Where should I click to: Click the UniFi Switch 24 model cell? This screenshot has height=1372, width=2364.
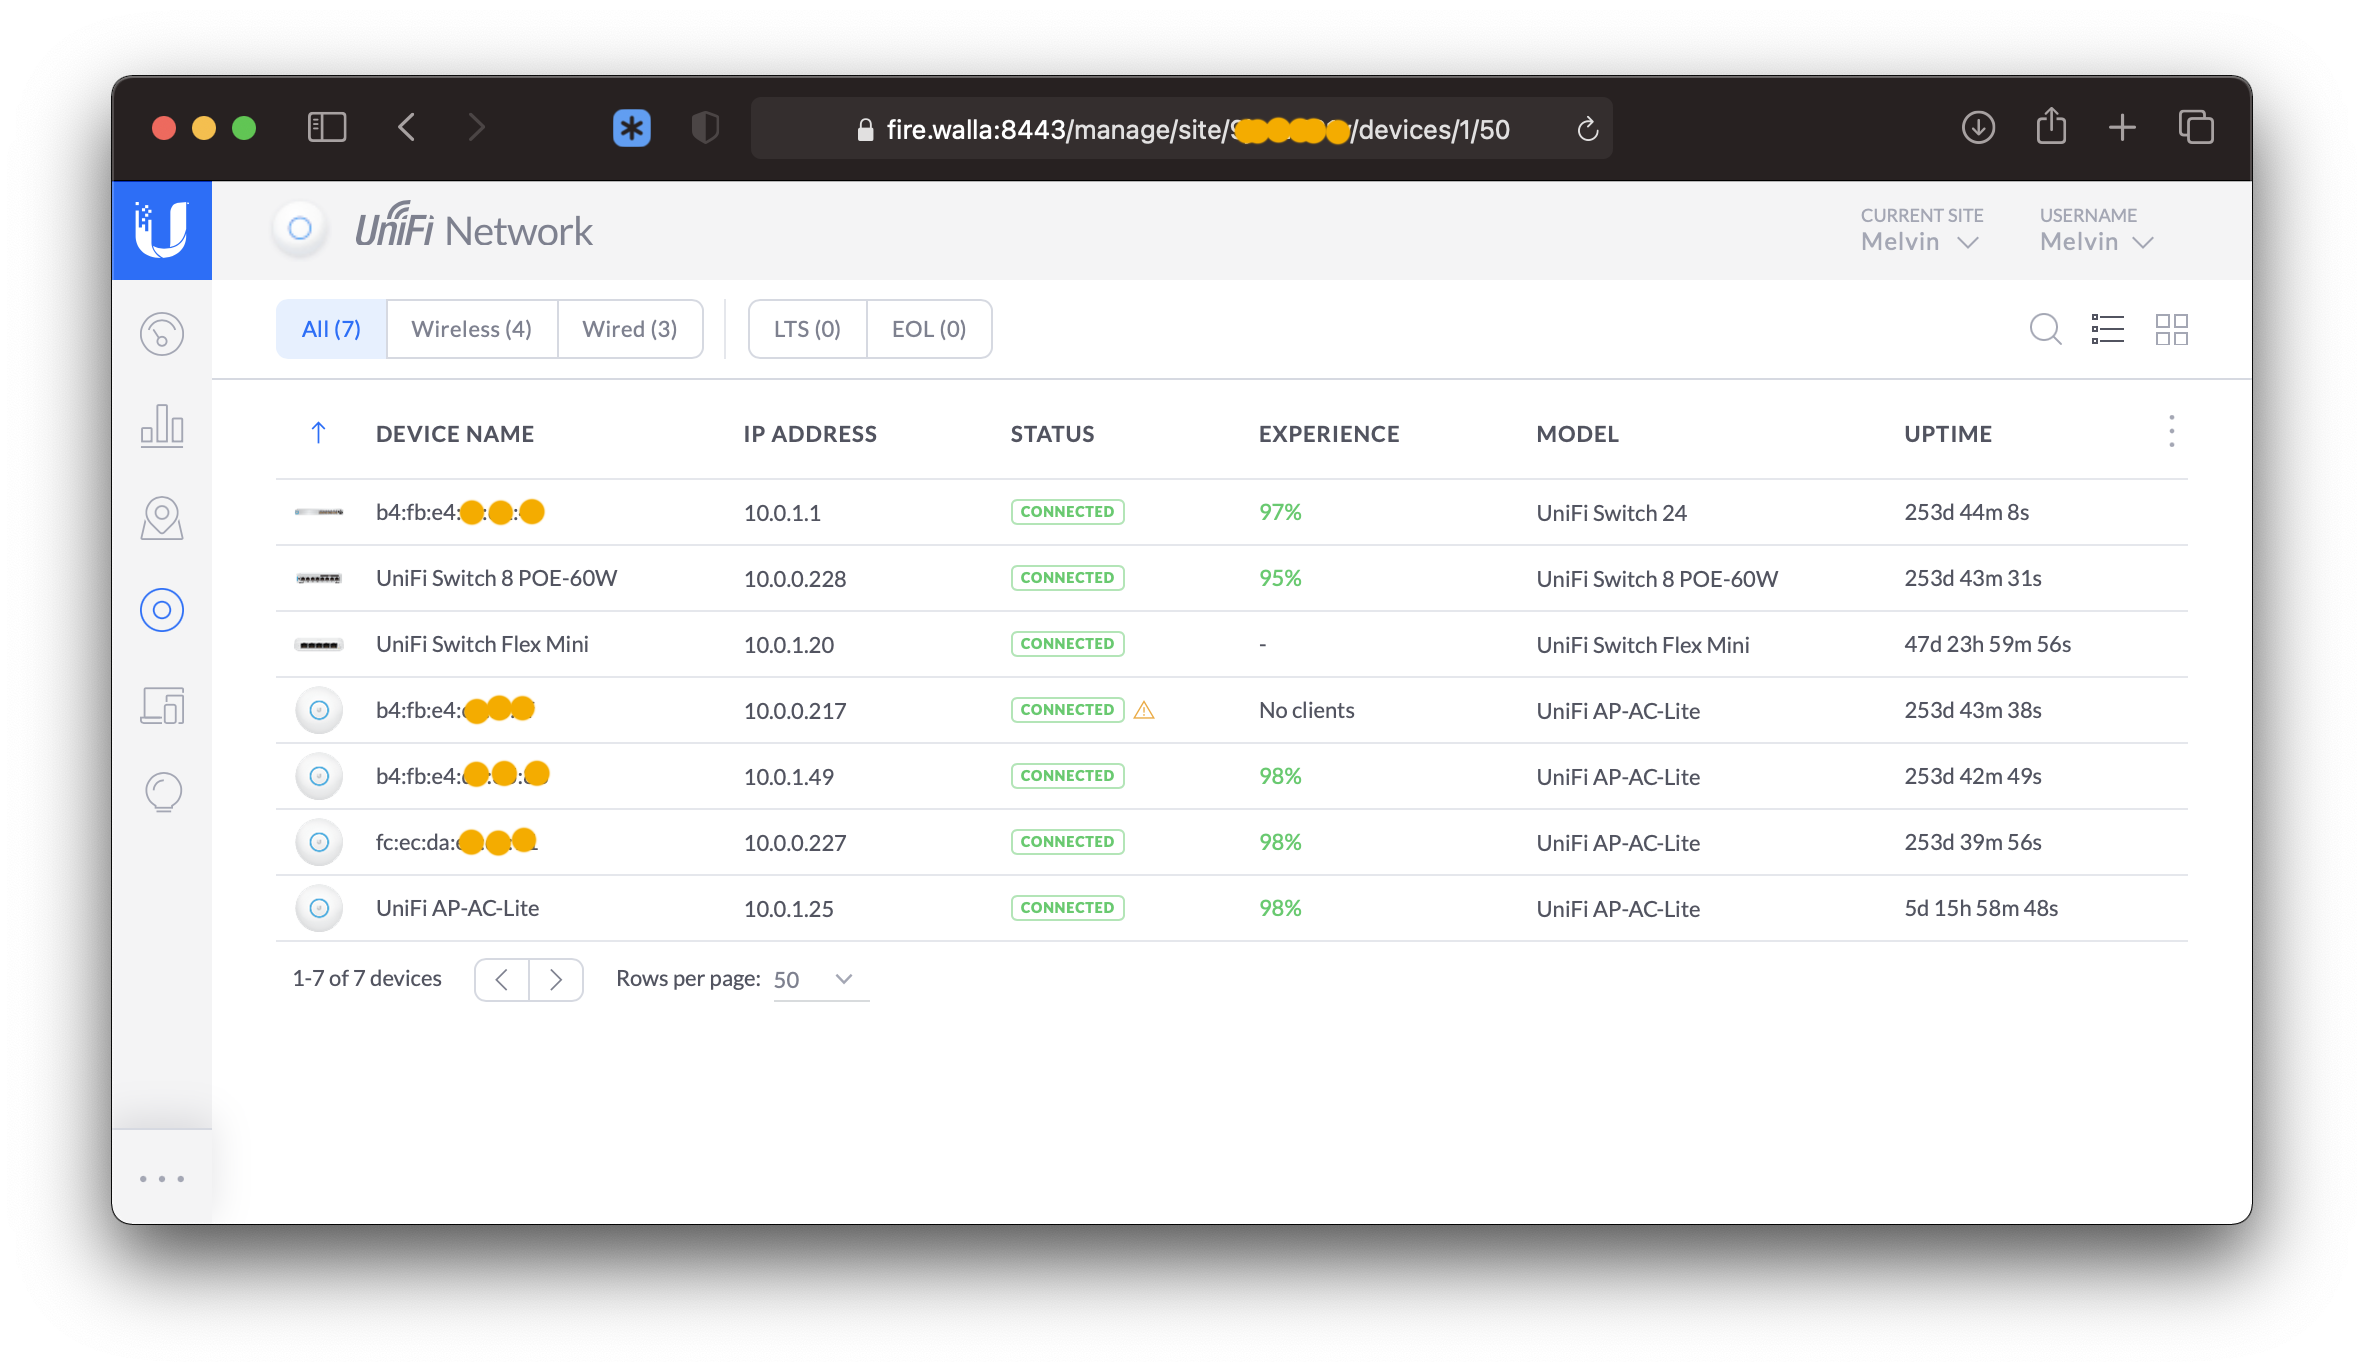(x=1611, y=513)
